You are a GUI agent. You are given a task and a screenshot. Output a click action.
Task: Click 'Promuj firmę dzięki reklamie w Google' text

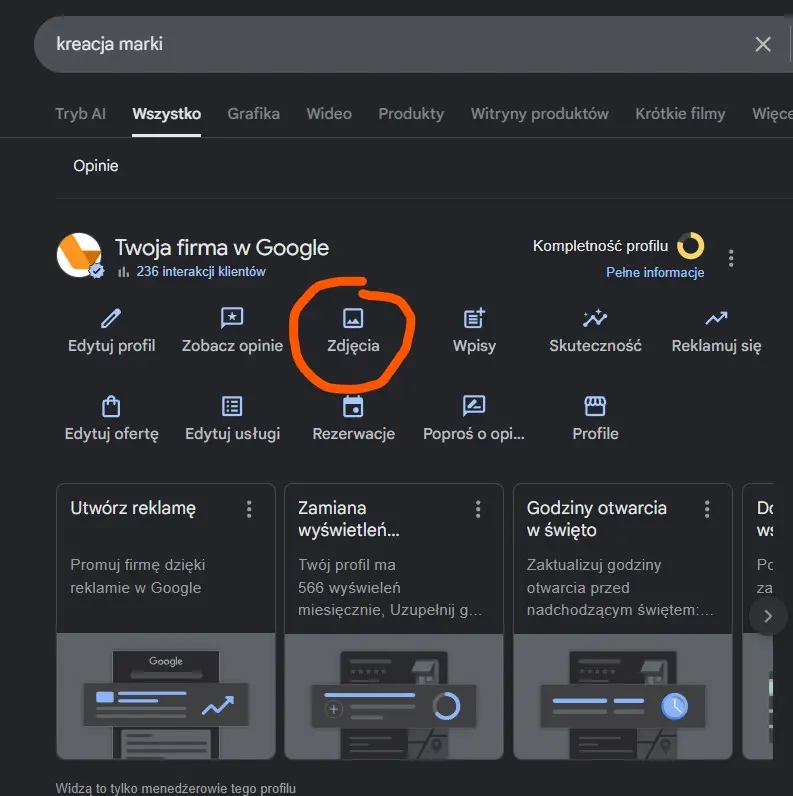(x=138, y=576)
